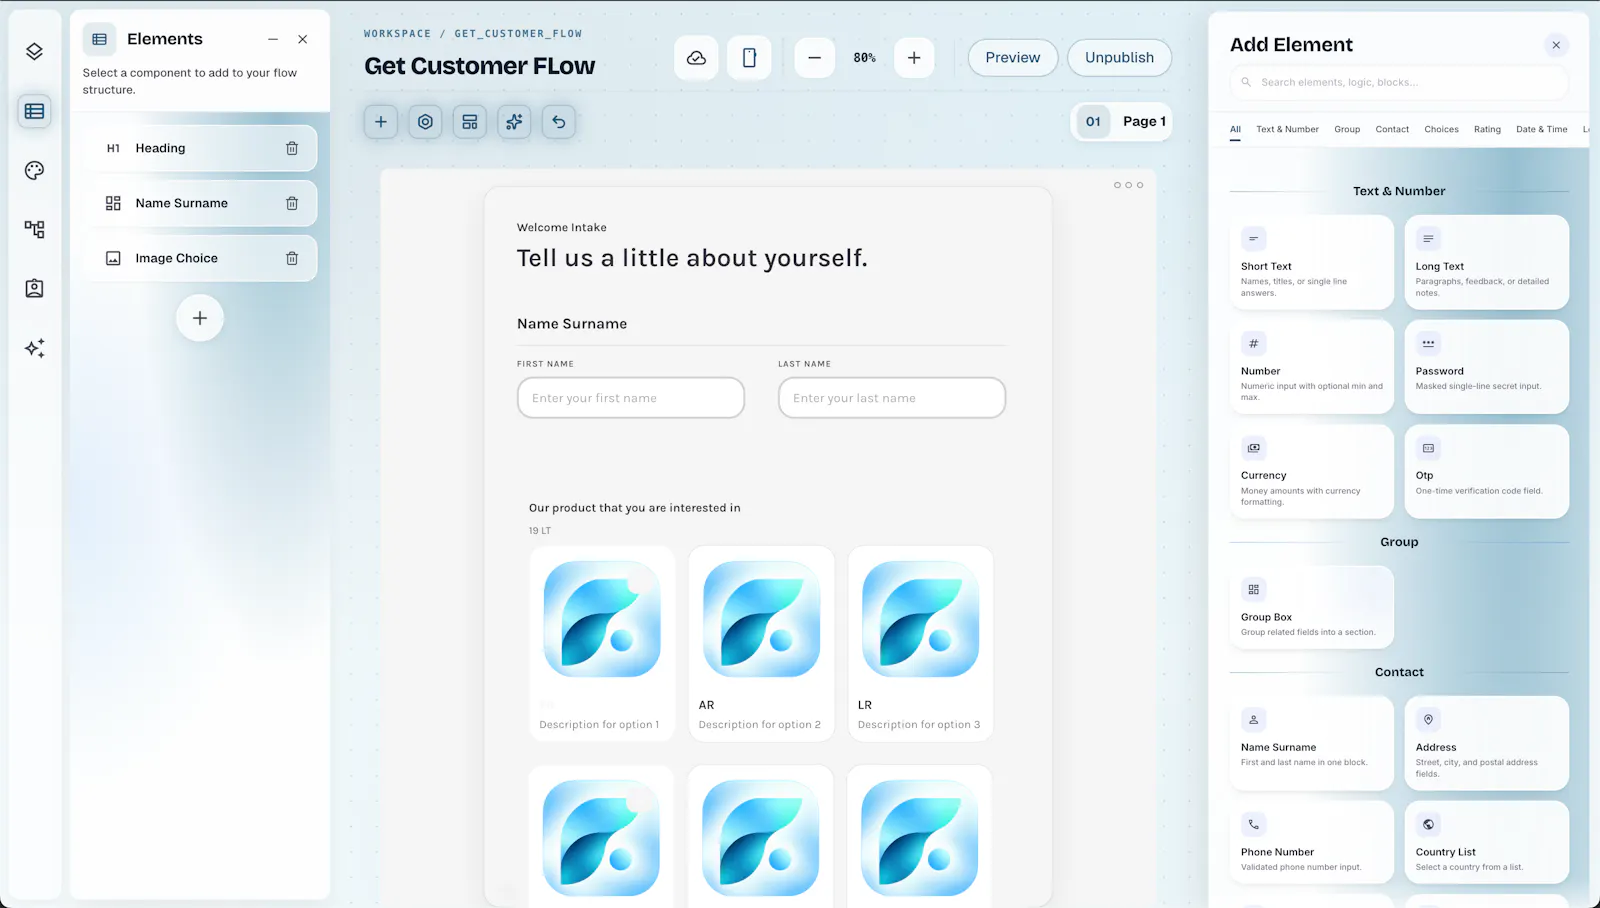Focus the first name input field
The height and width of the screenshot is (908, 1600).
click(631, 398)
